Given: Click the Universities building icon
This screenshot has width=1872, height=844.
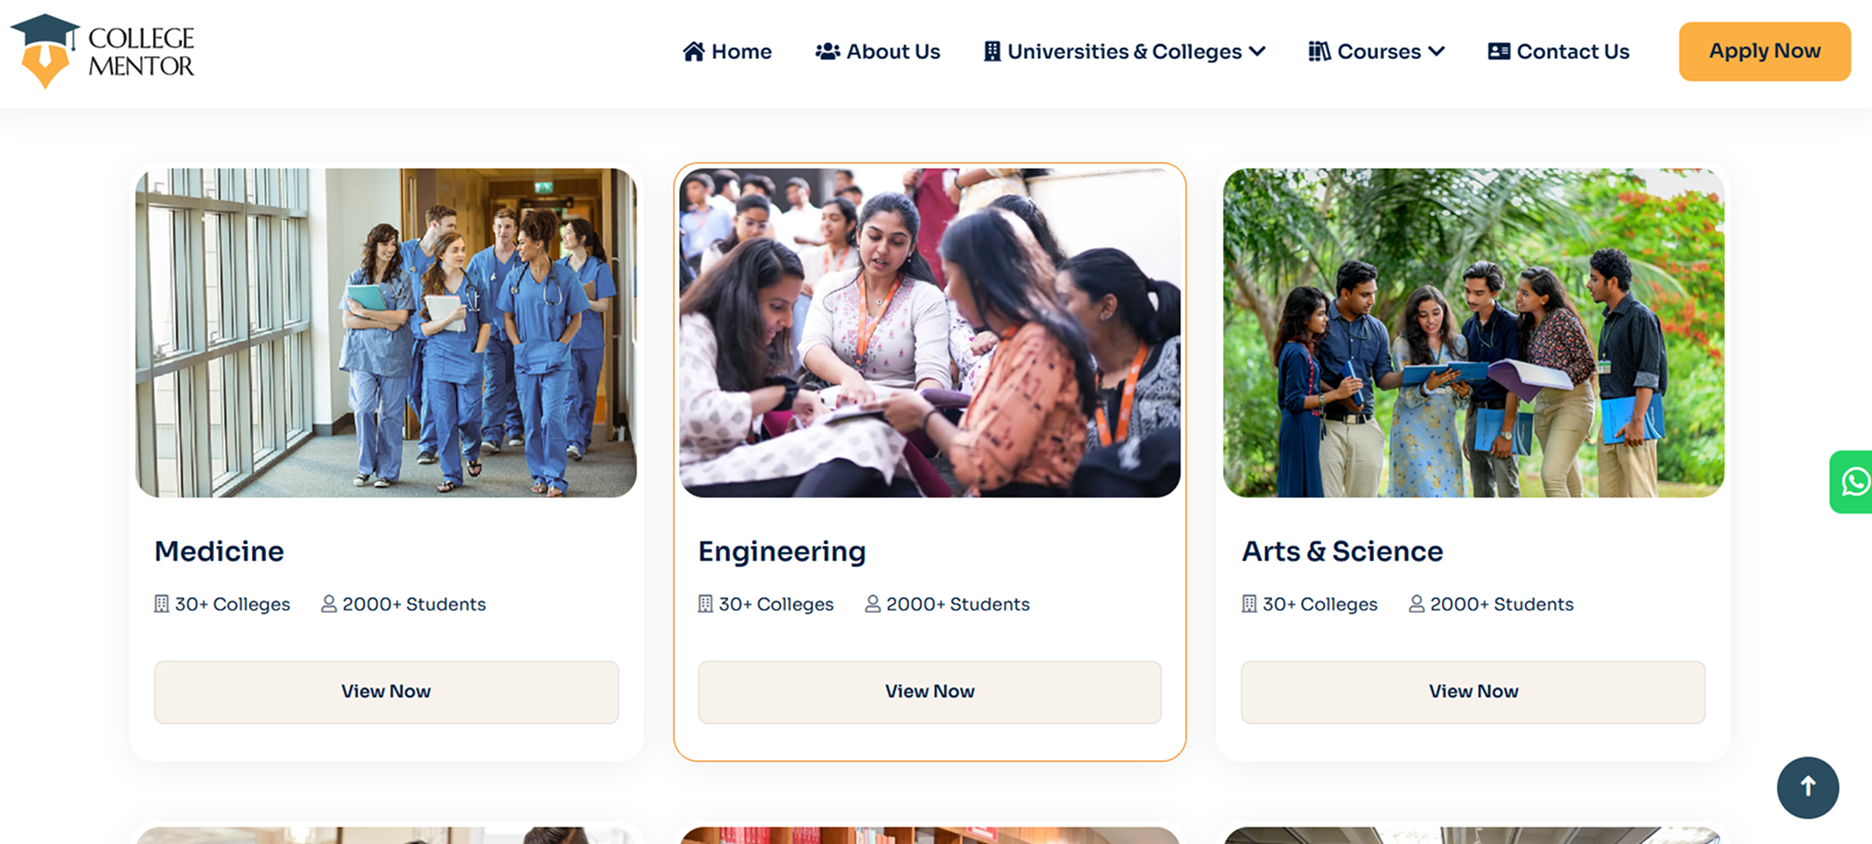Looking at the screenshot, I should 992,51.
